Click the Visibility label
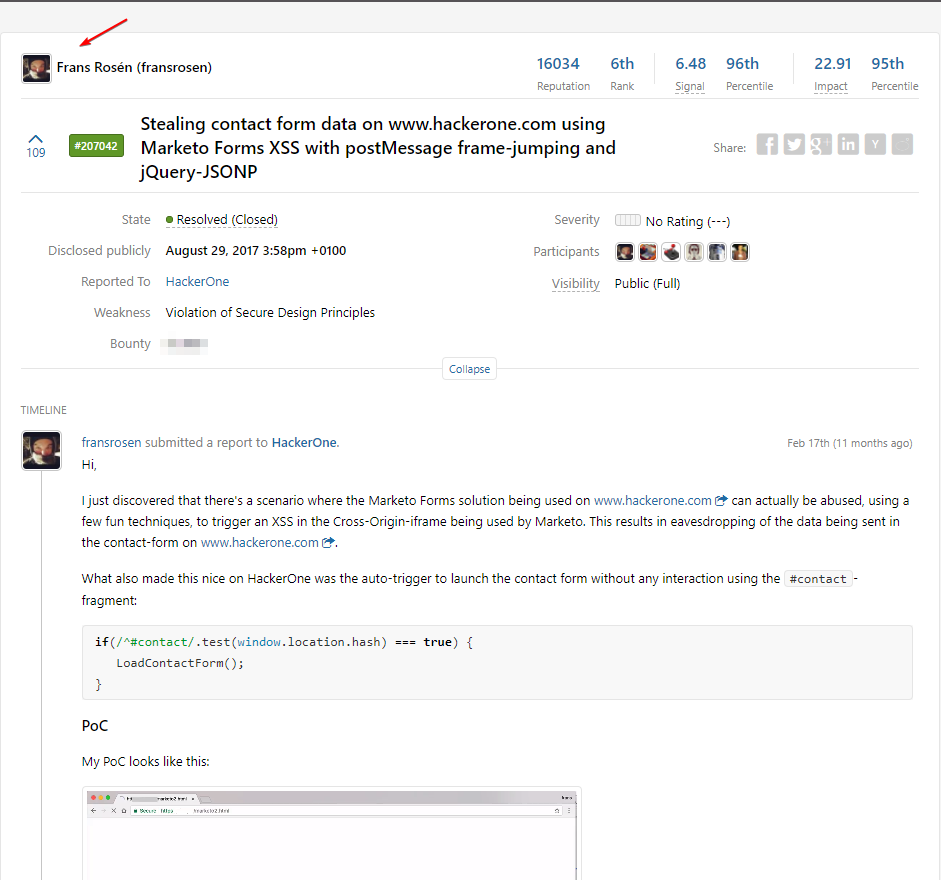The image size is (941, 880). [576, 283]
